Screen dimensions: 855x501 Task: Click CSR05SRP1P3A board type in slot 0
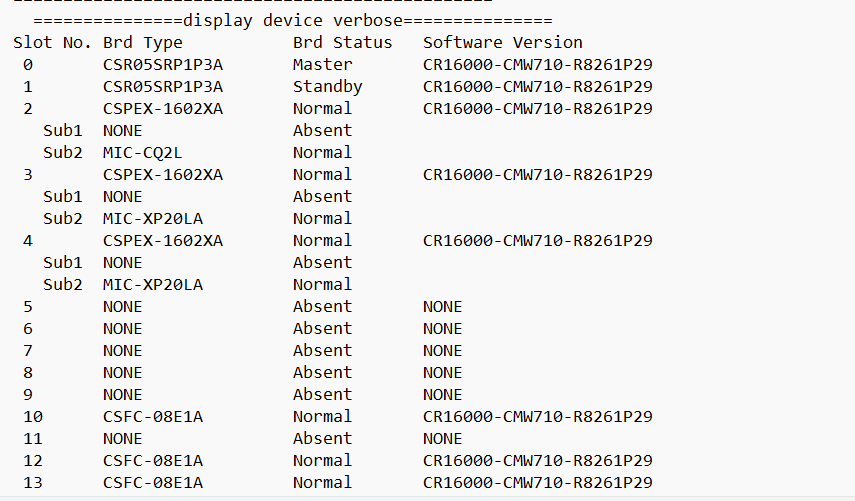tap(162, 64)
